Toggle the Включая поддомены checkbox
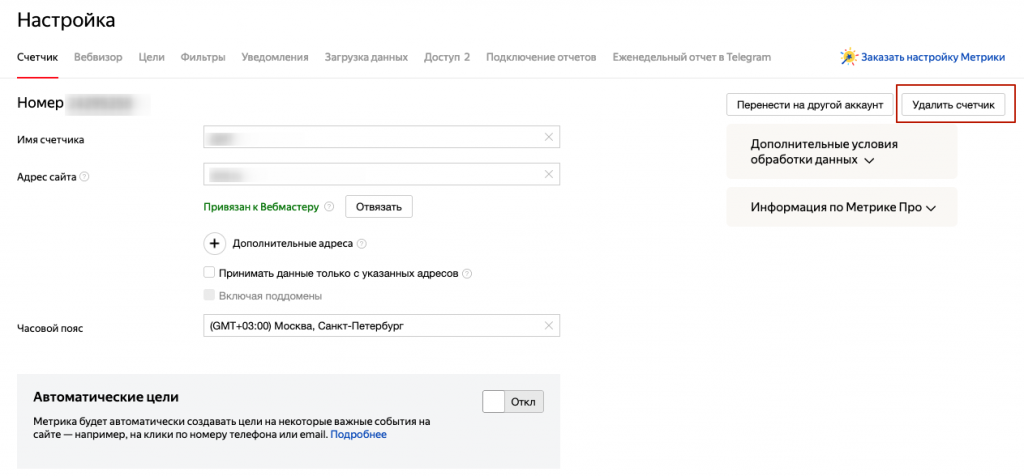 coord(209,296)
